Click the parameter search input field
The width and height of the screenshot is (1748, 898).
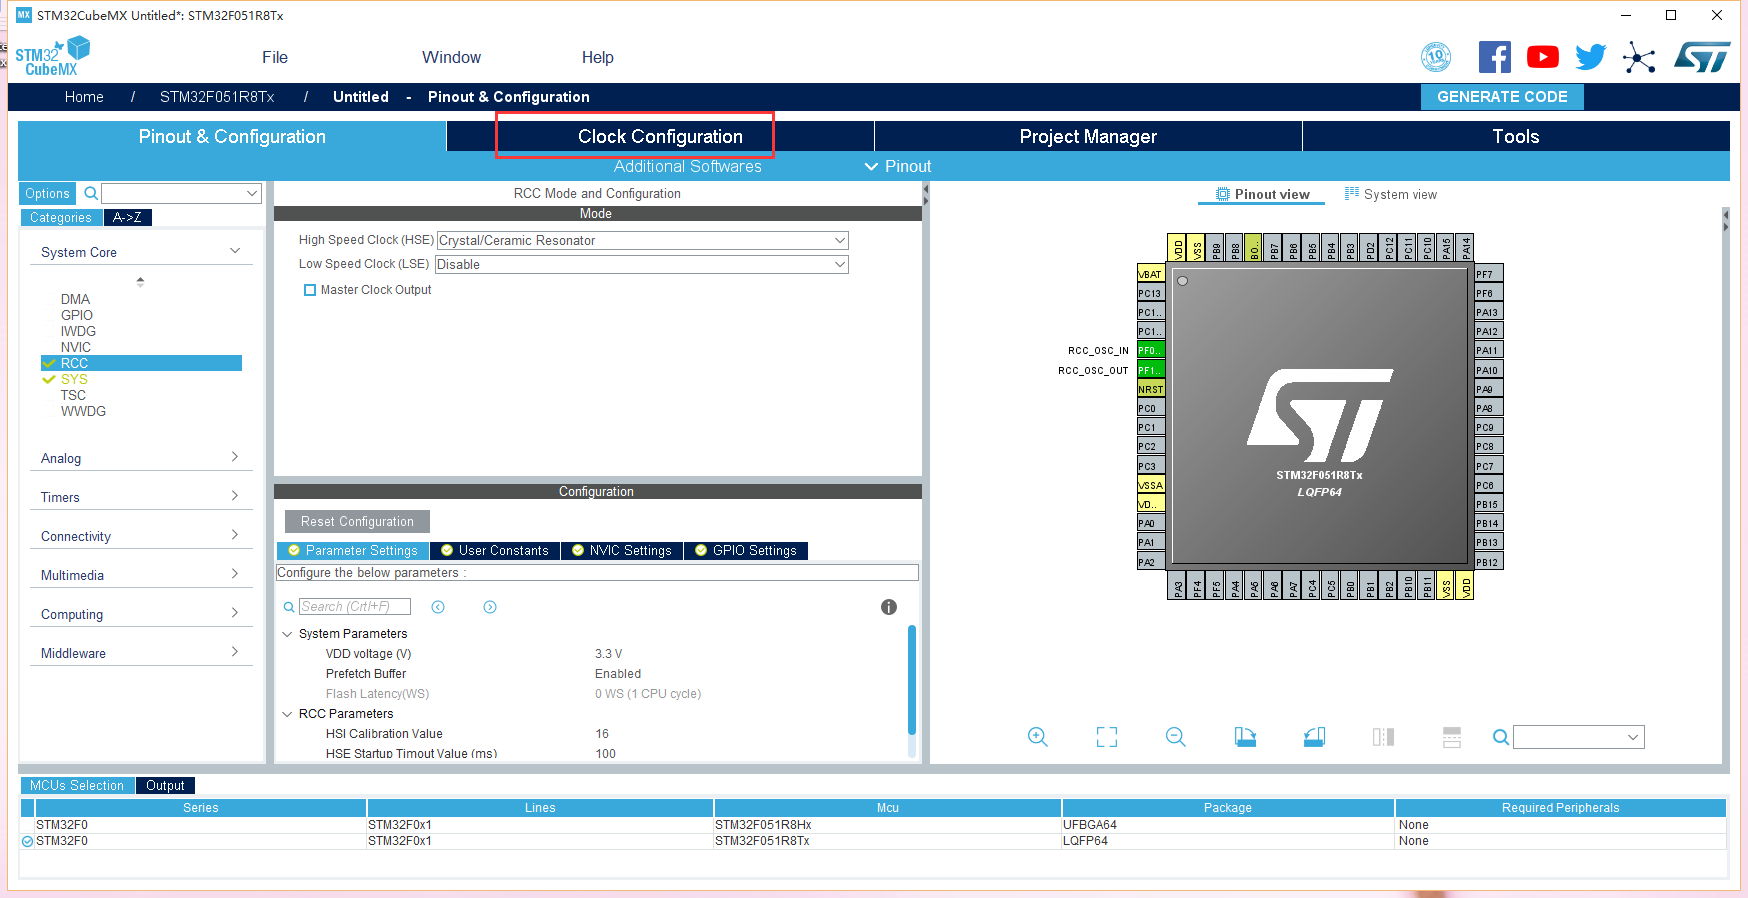pos(355,607)
